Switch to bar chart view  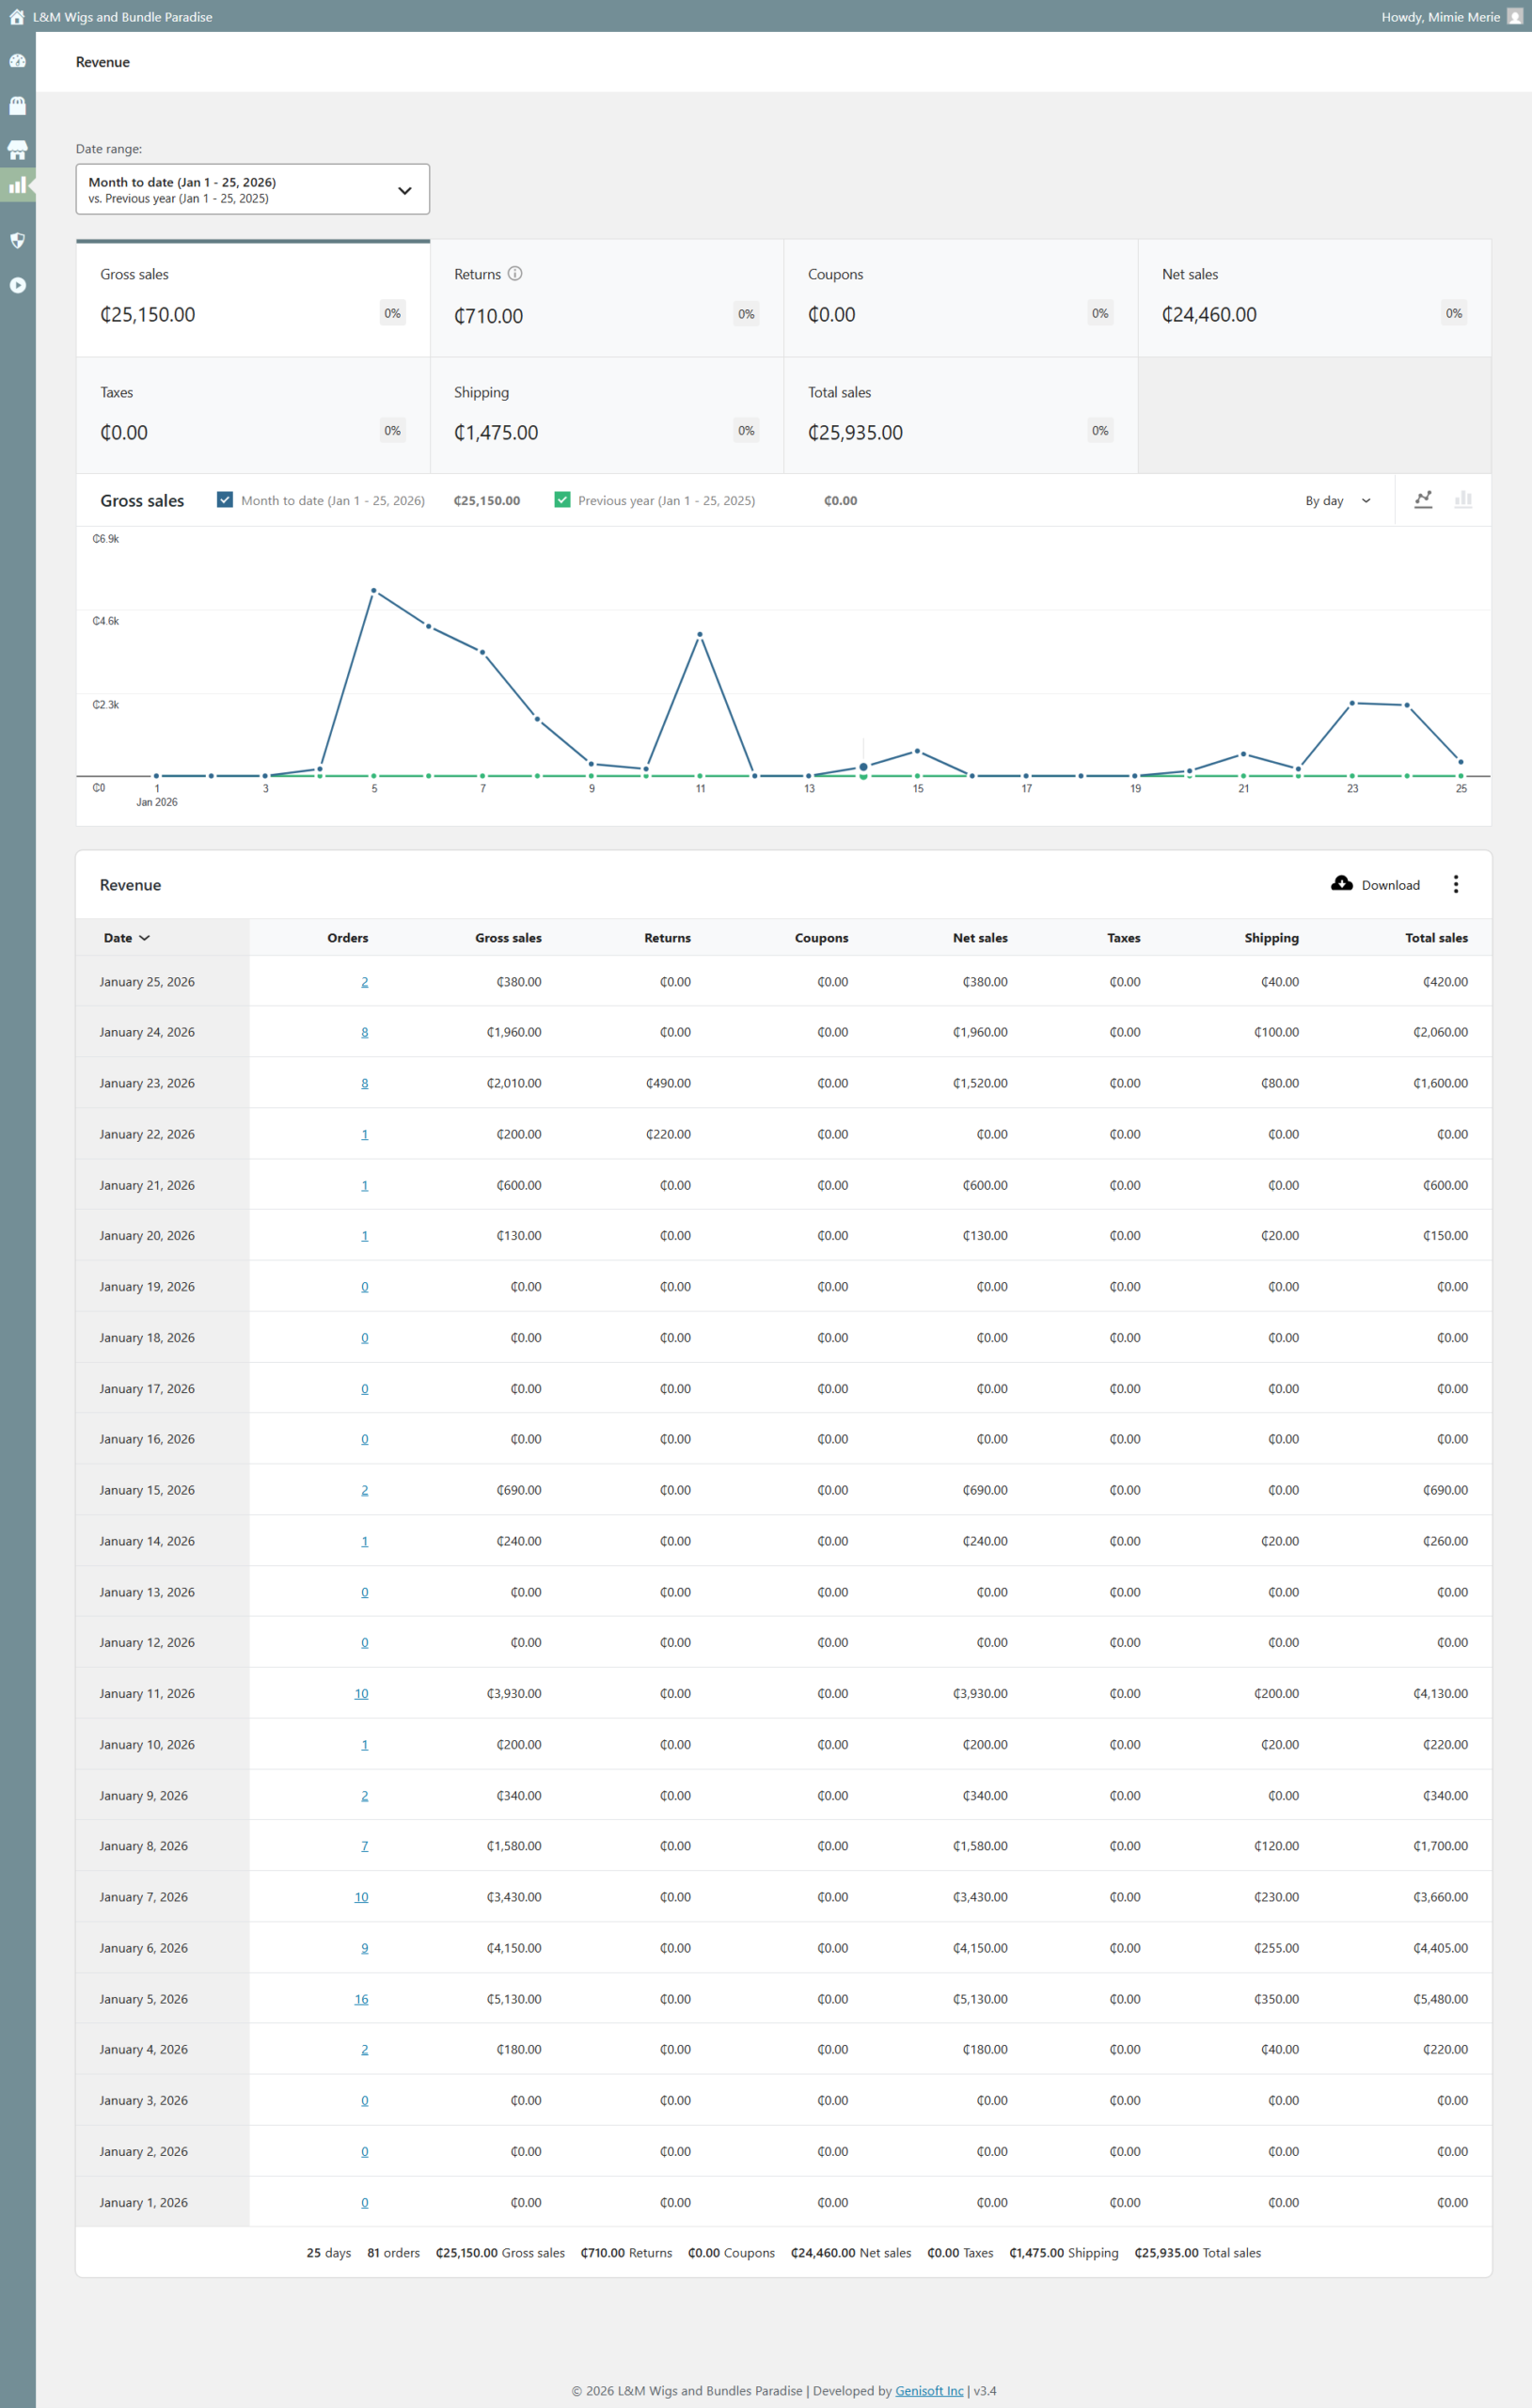(x=1462, y=499)
